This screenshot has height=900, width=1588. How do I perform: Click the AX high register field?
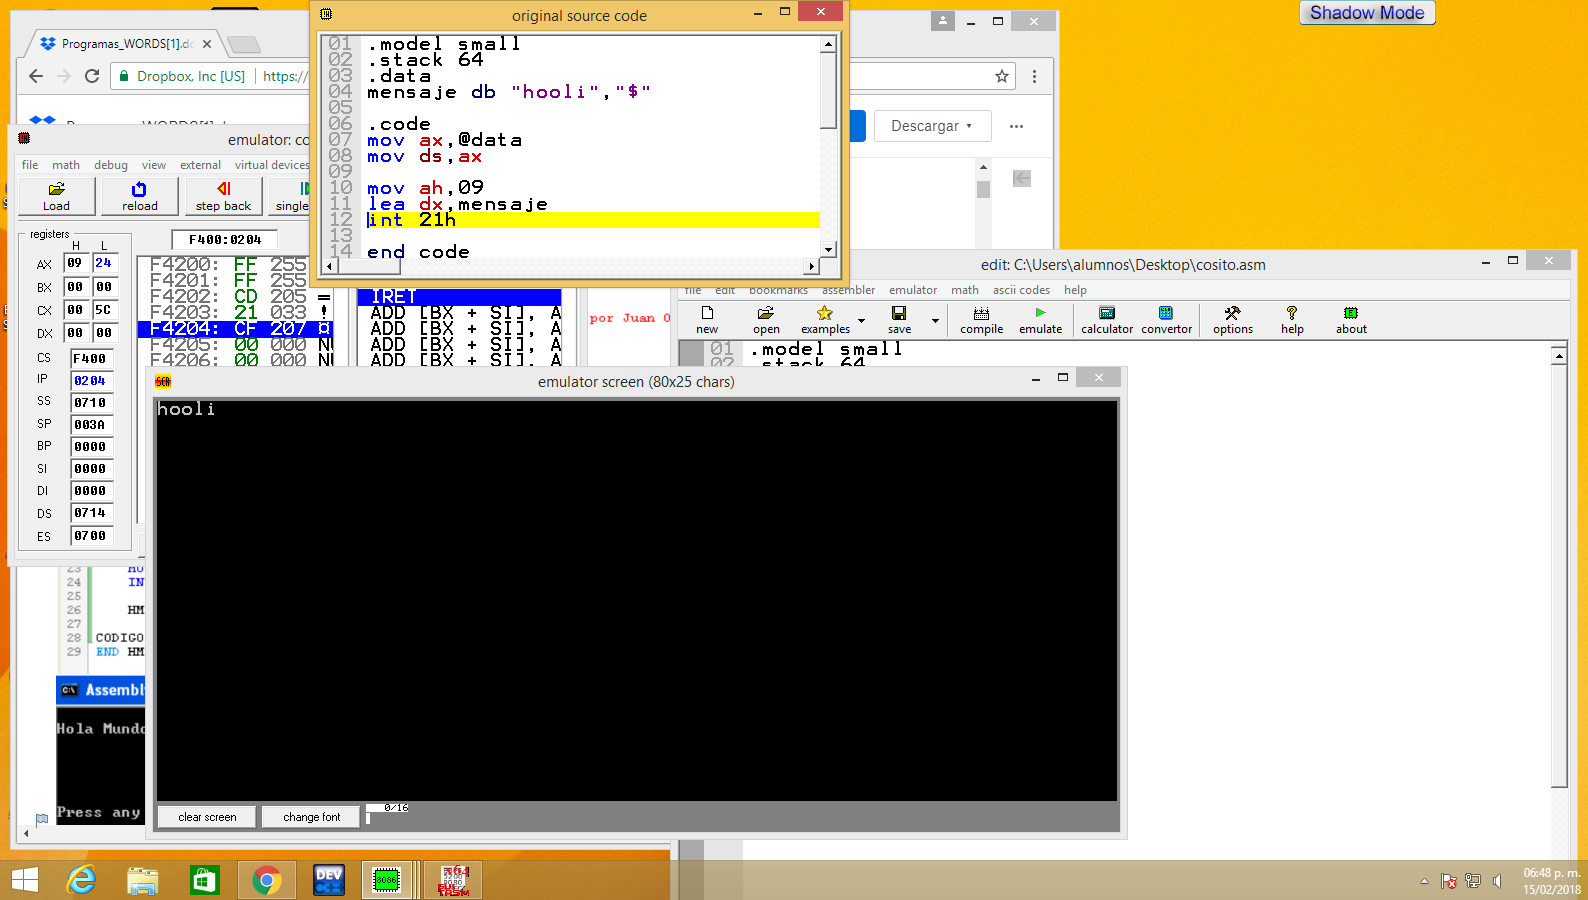75,263
